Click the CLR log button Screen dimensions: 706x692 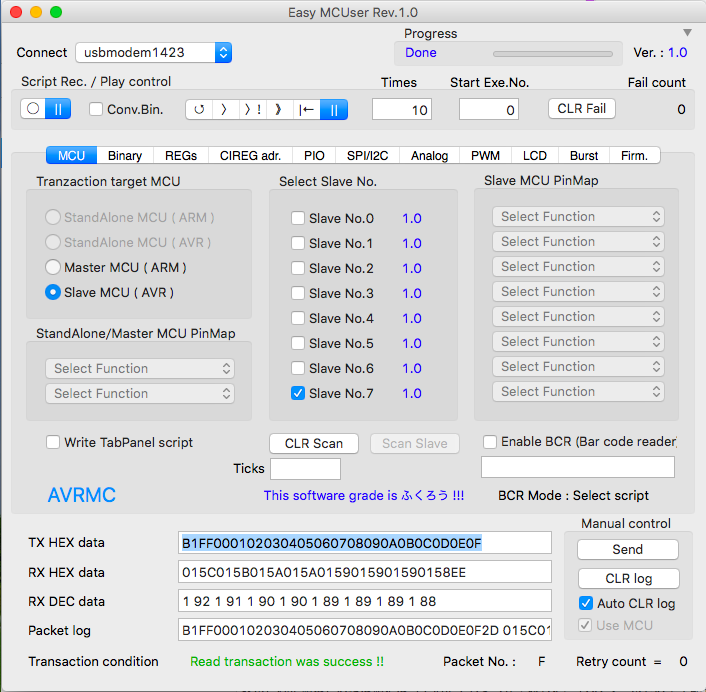click(629, 578)
